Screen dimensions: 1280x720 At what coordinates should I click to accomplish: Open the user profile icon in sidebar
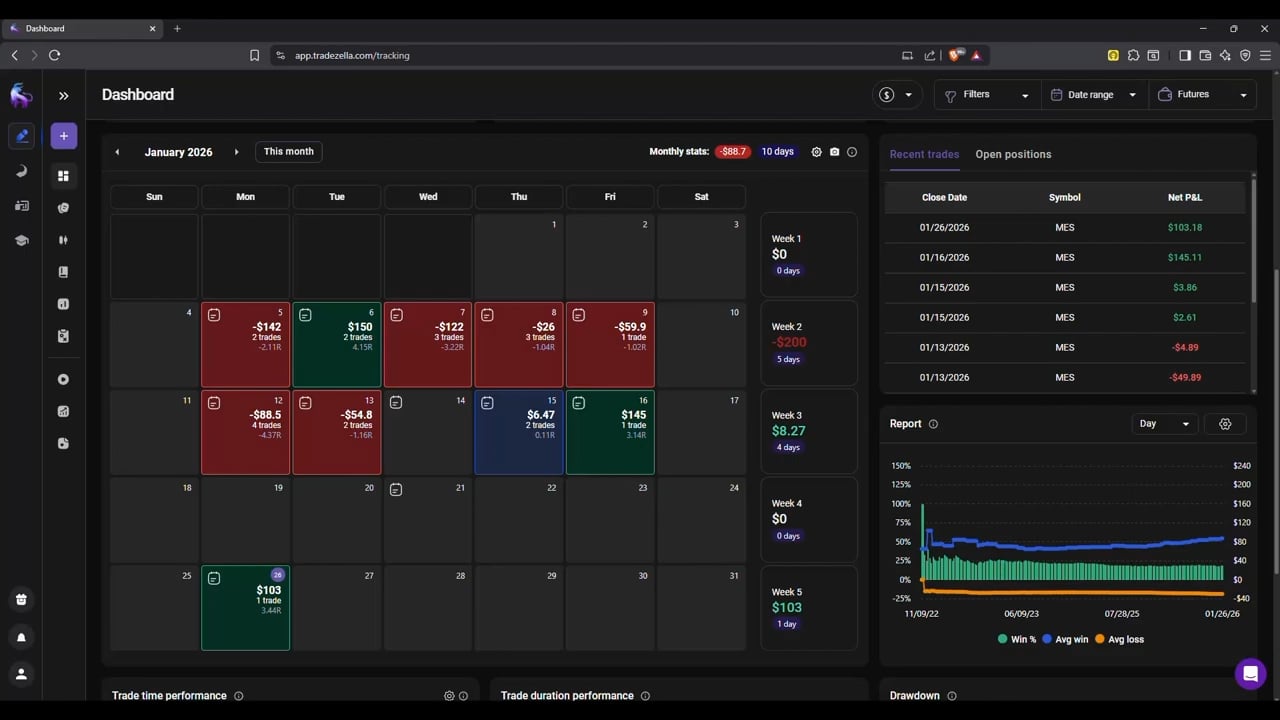pyautogui.click(x=21, y=674)
